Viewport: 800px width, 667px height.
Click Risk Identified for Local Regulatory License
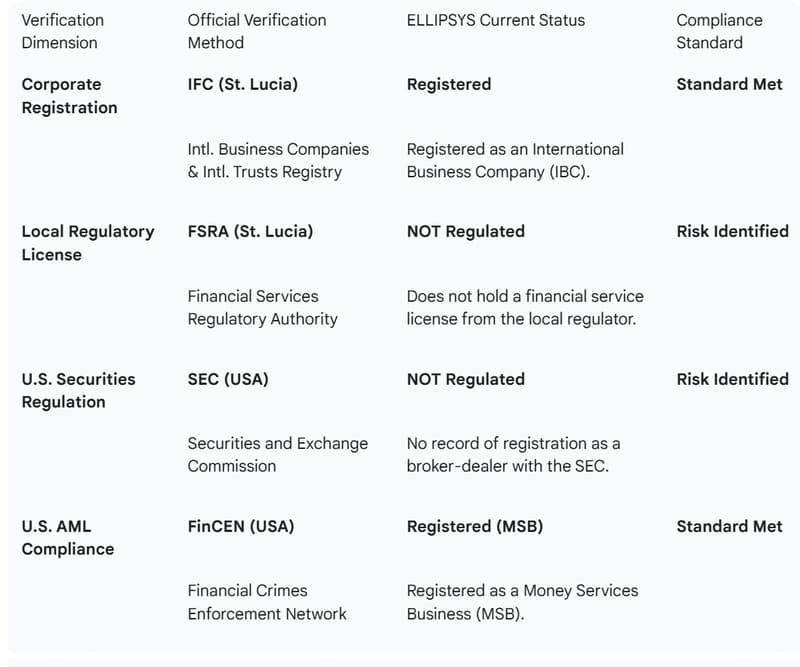pyautogui.click(x=732, y=231)
